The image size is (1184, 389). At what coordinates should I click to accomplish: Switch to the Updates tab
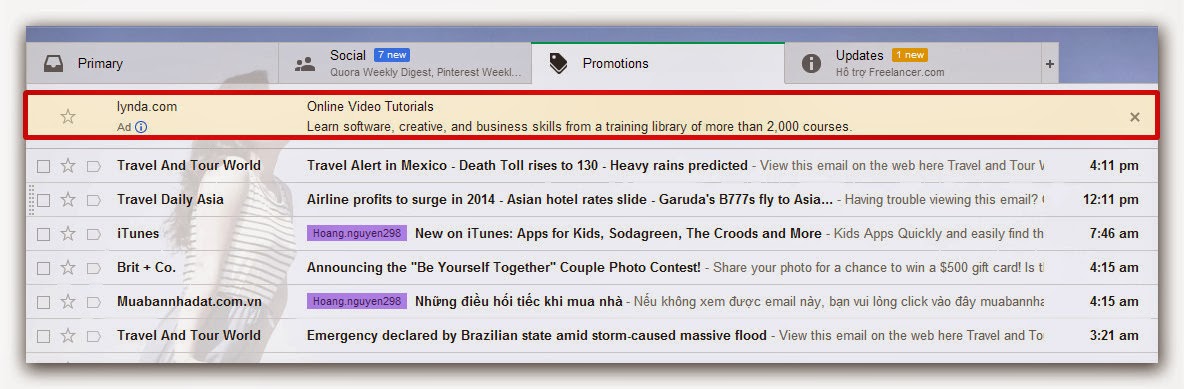tap(912, 63)
